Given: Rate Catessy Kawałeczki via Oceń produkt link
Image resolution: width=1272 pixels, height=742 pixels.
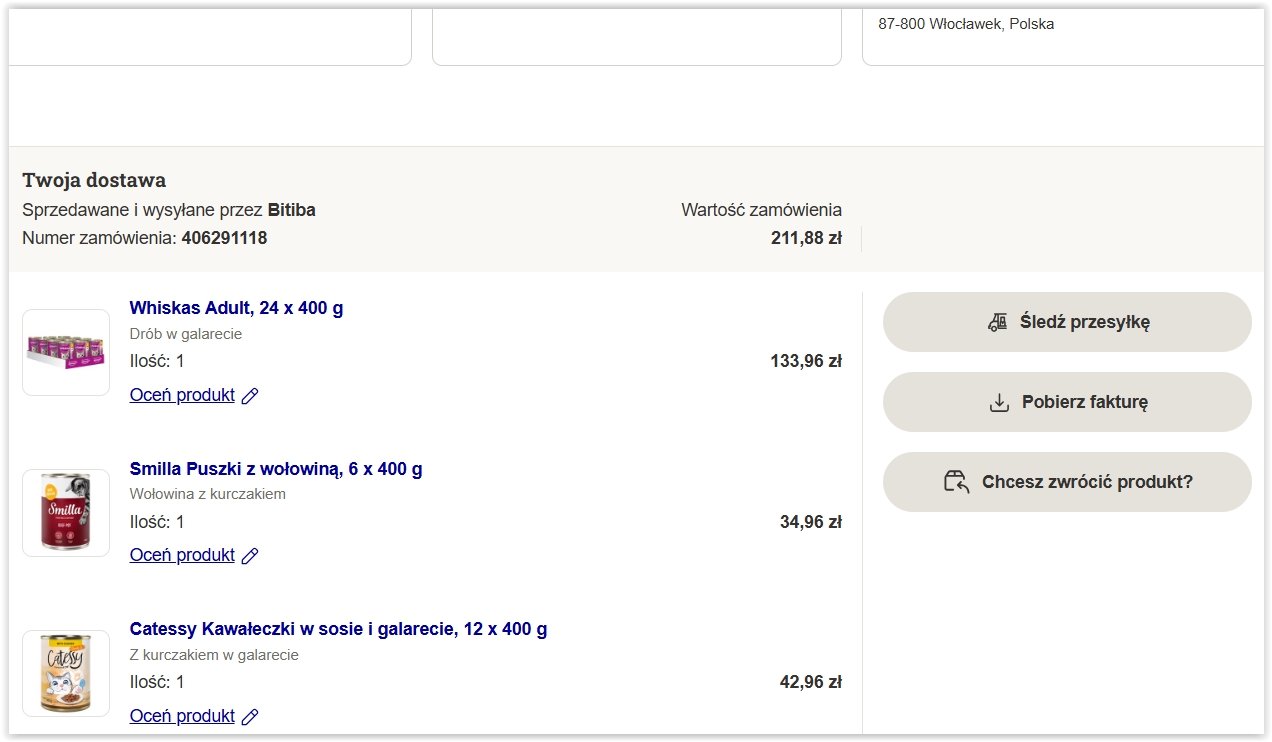Looking at the screenshot, I should tap(182, 716).
